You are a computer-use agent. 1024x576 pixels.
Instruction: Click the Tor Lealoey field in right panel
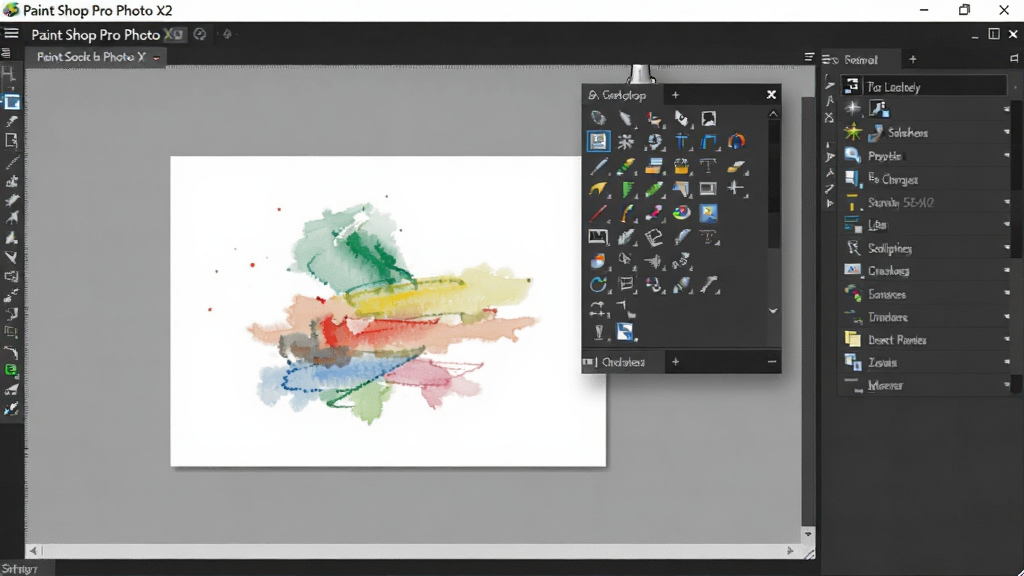tap(923, 86)
